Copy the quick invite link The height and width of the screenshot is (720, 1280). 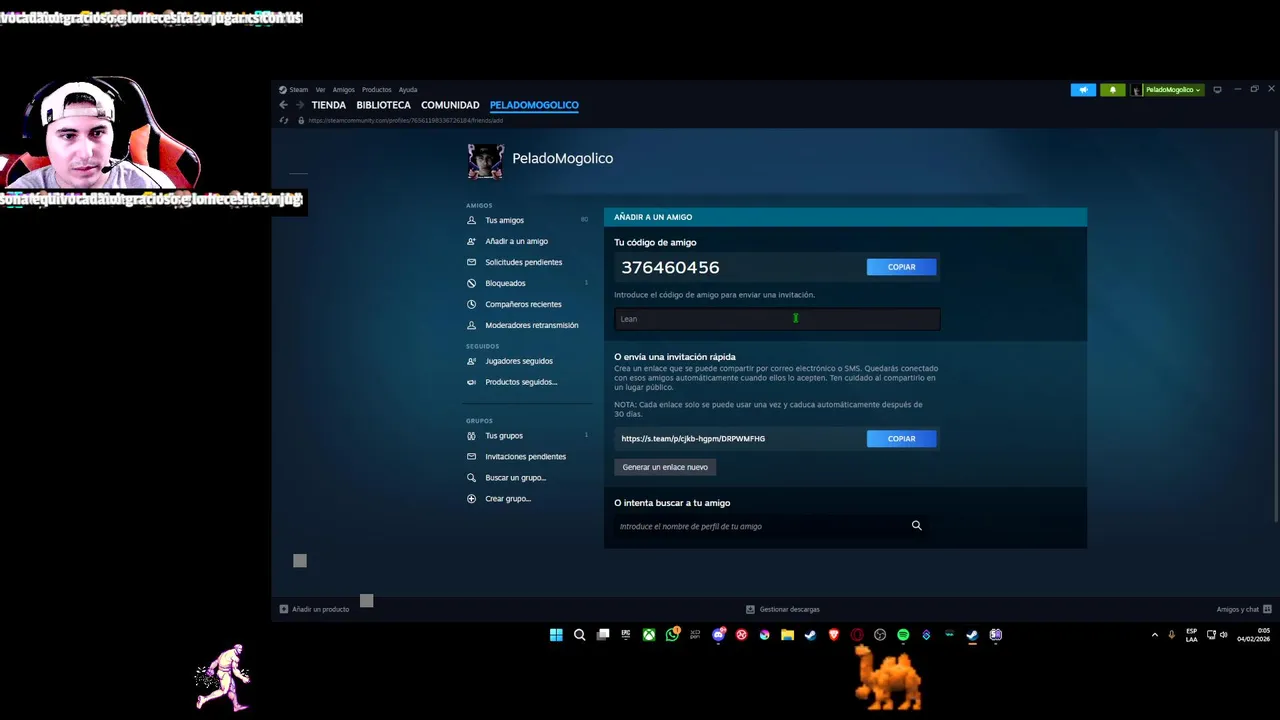tap(901, 439)
